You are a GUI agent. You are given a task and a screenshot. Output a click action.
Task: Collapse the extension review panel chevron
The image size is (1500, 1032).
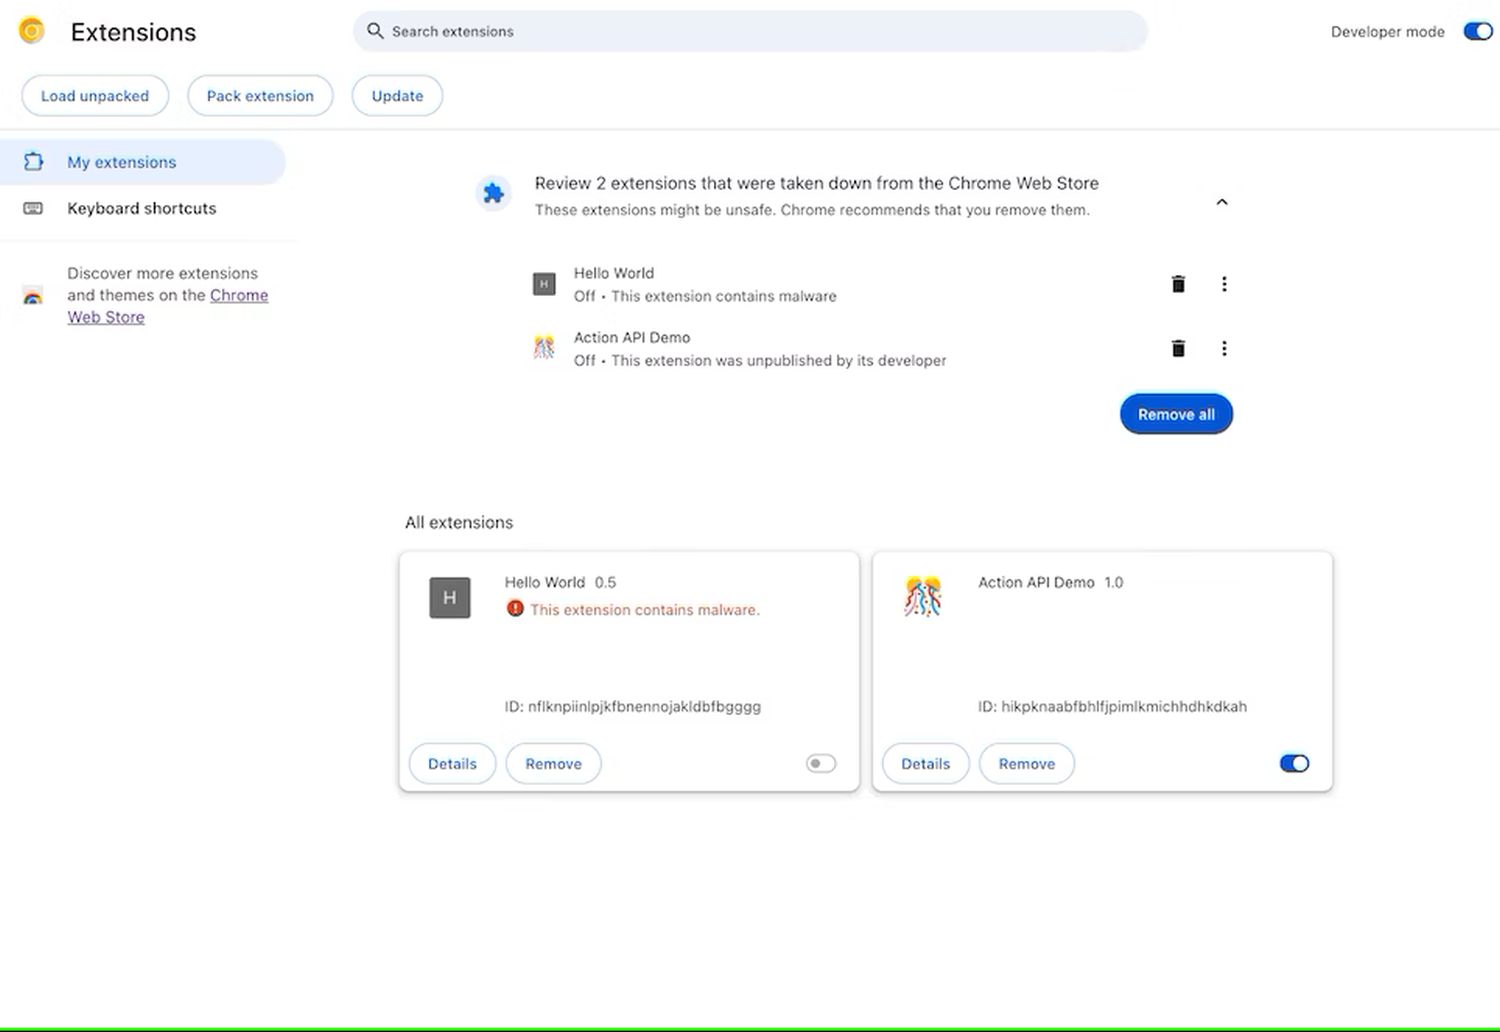(1221, 202)
